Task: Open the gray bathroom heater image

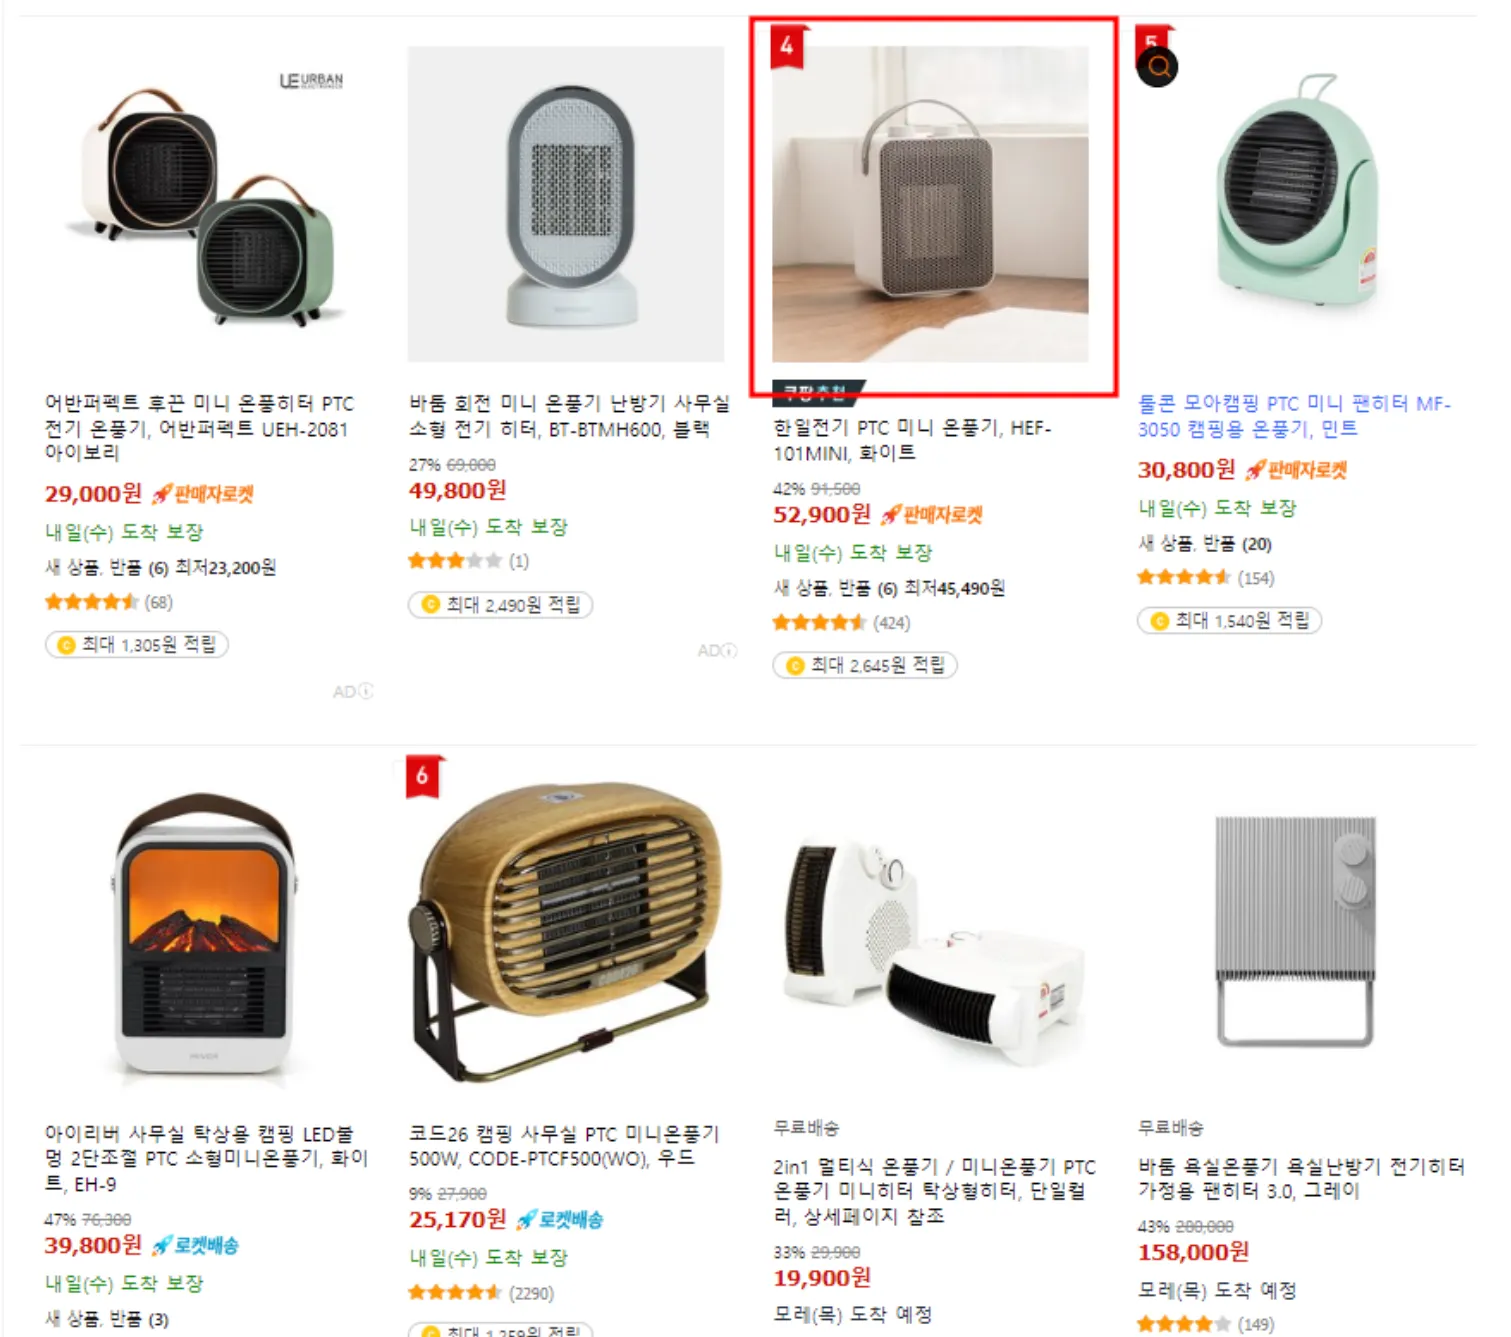Action: (x=1295, y=931)
